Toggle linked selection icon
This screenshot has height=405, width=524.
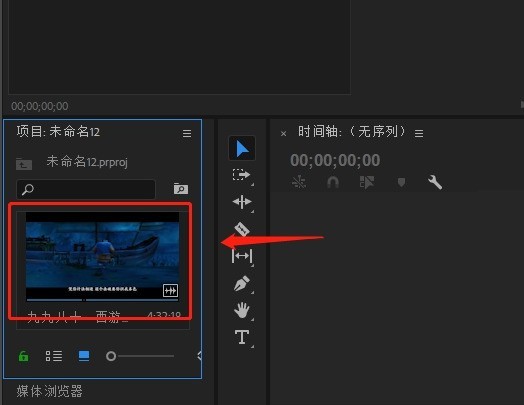pos(367,182)
